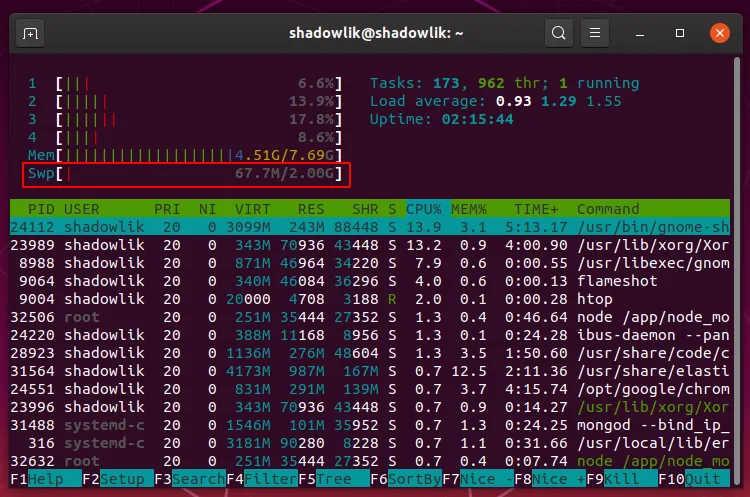Click F6 SortBy in htop footer
The width and height of the screenshot is (750, 497).
coord(406,479)
